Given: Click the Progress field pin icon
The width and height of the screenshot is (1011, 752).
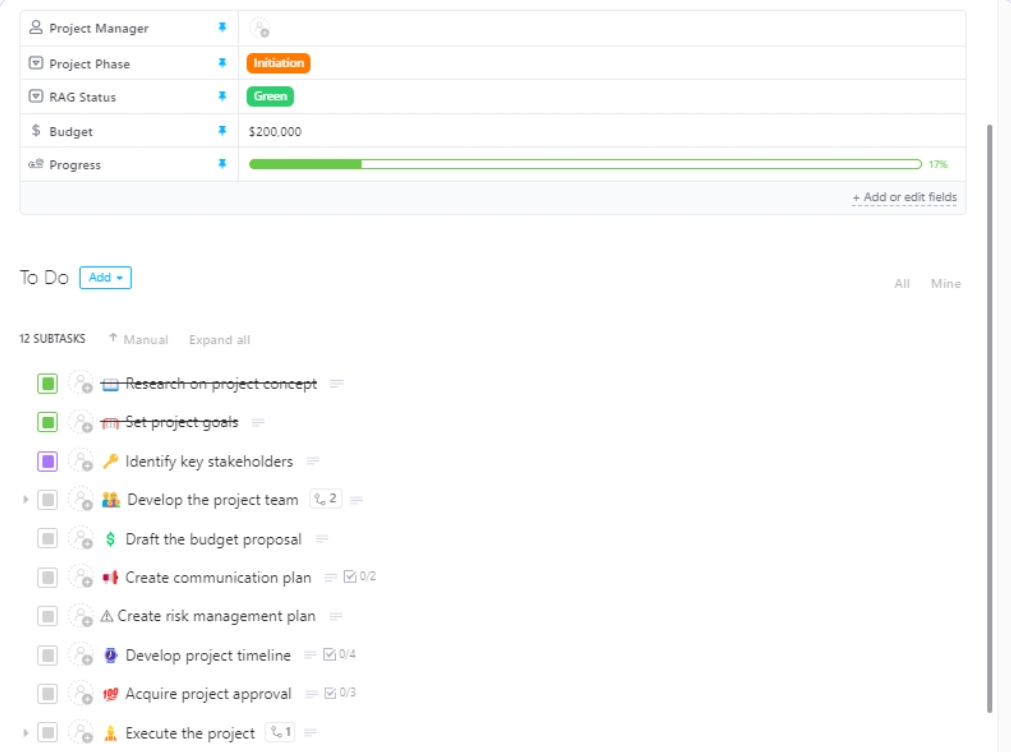Looking at the screenshot, I should (222, 164).
